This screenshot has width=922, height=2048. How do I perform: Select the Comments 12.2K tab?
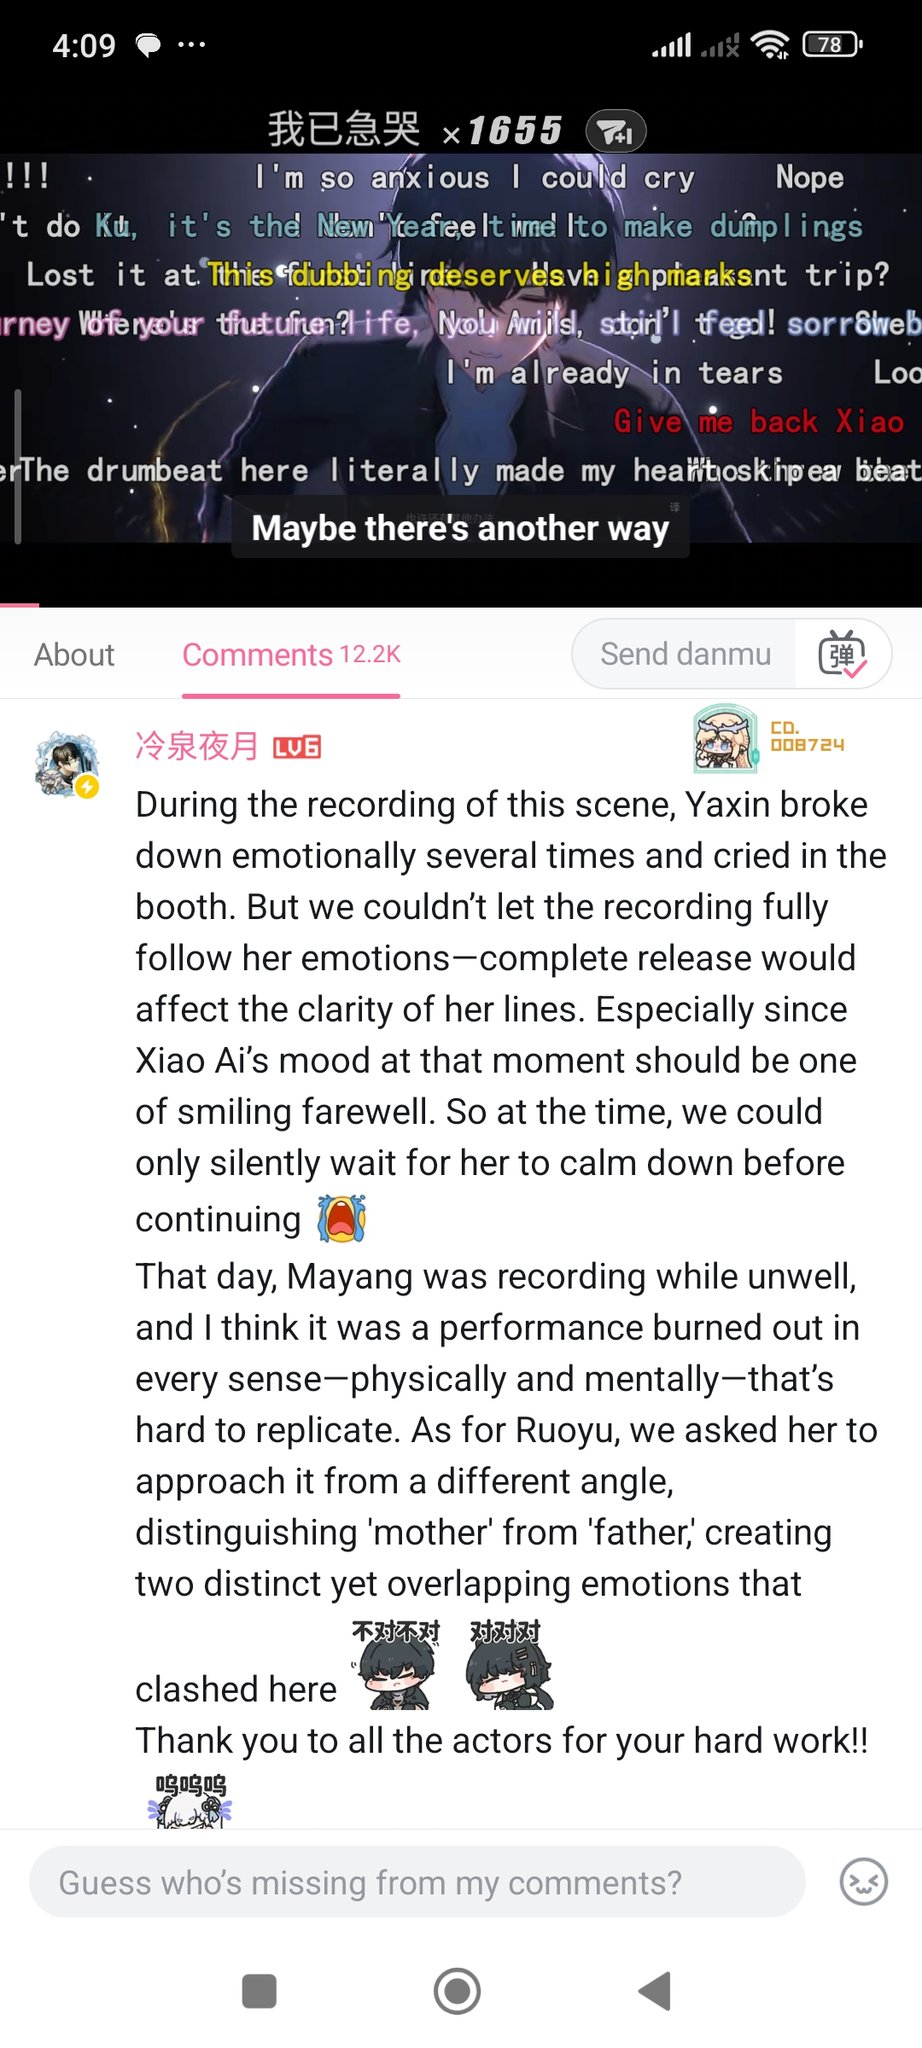(291, 655)
